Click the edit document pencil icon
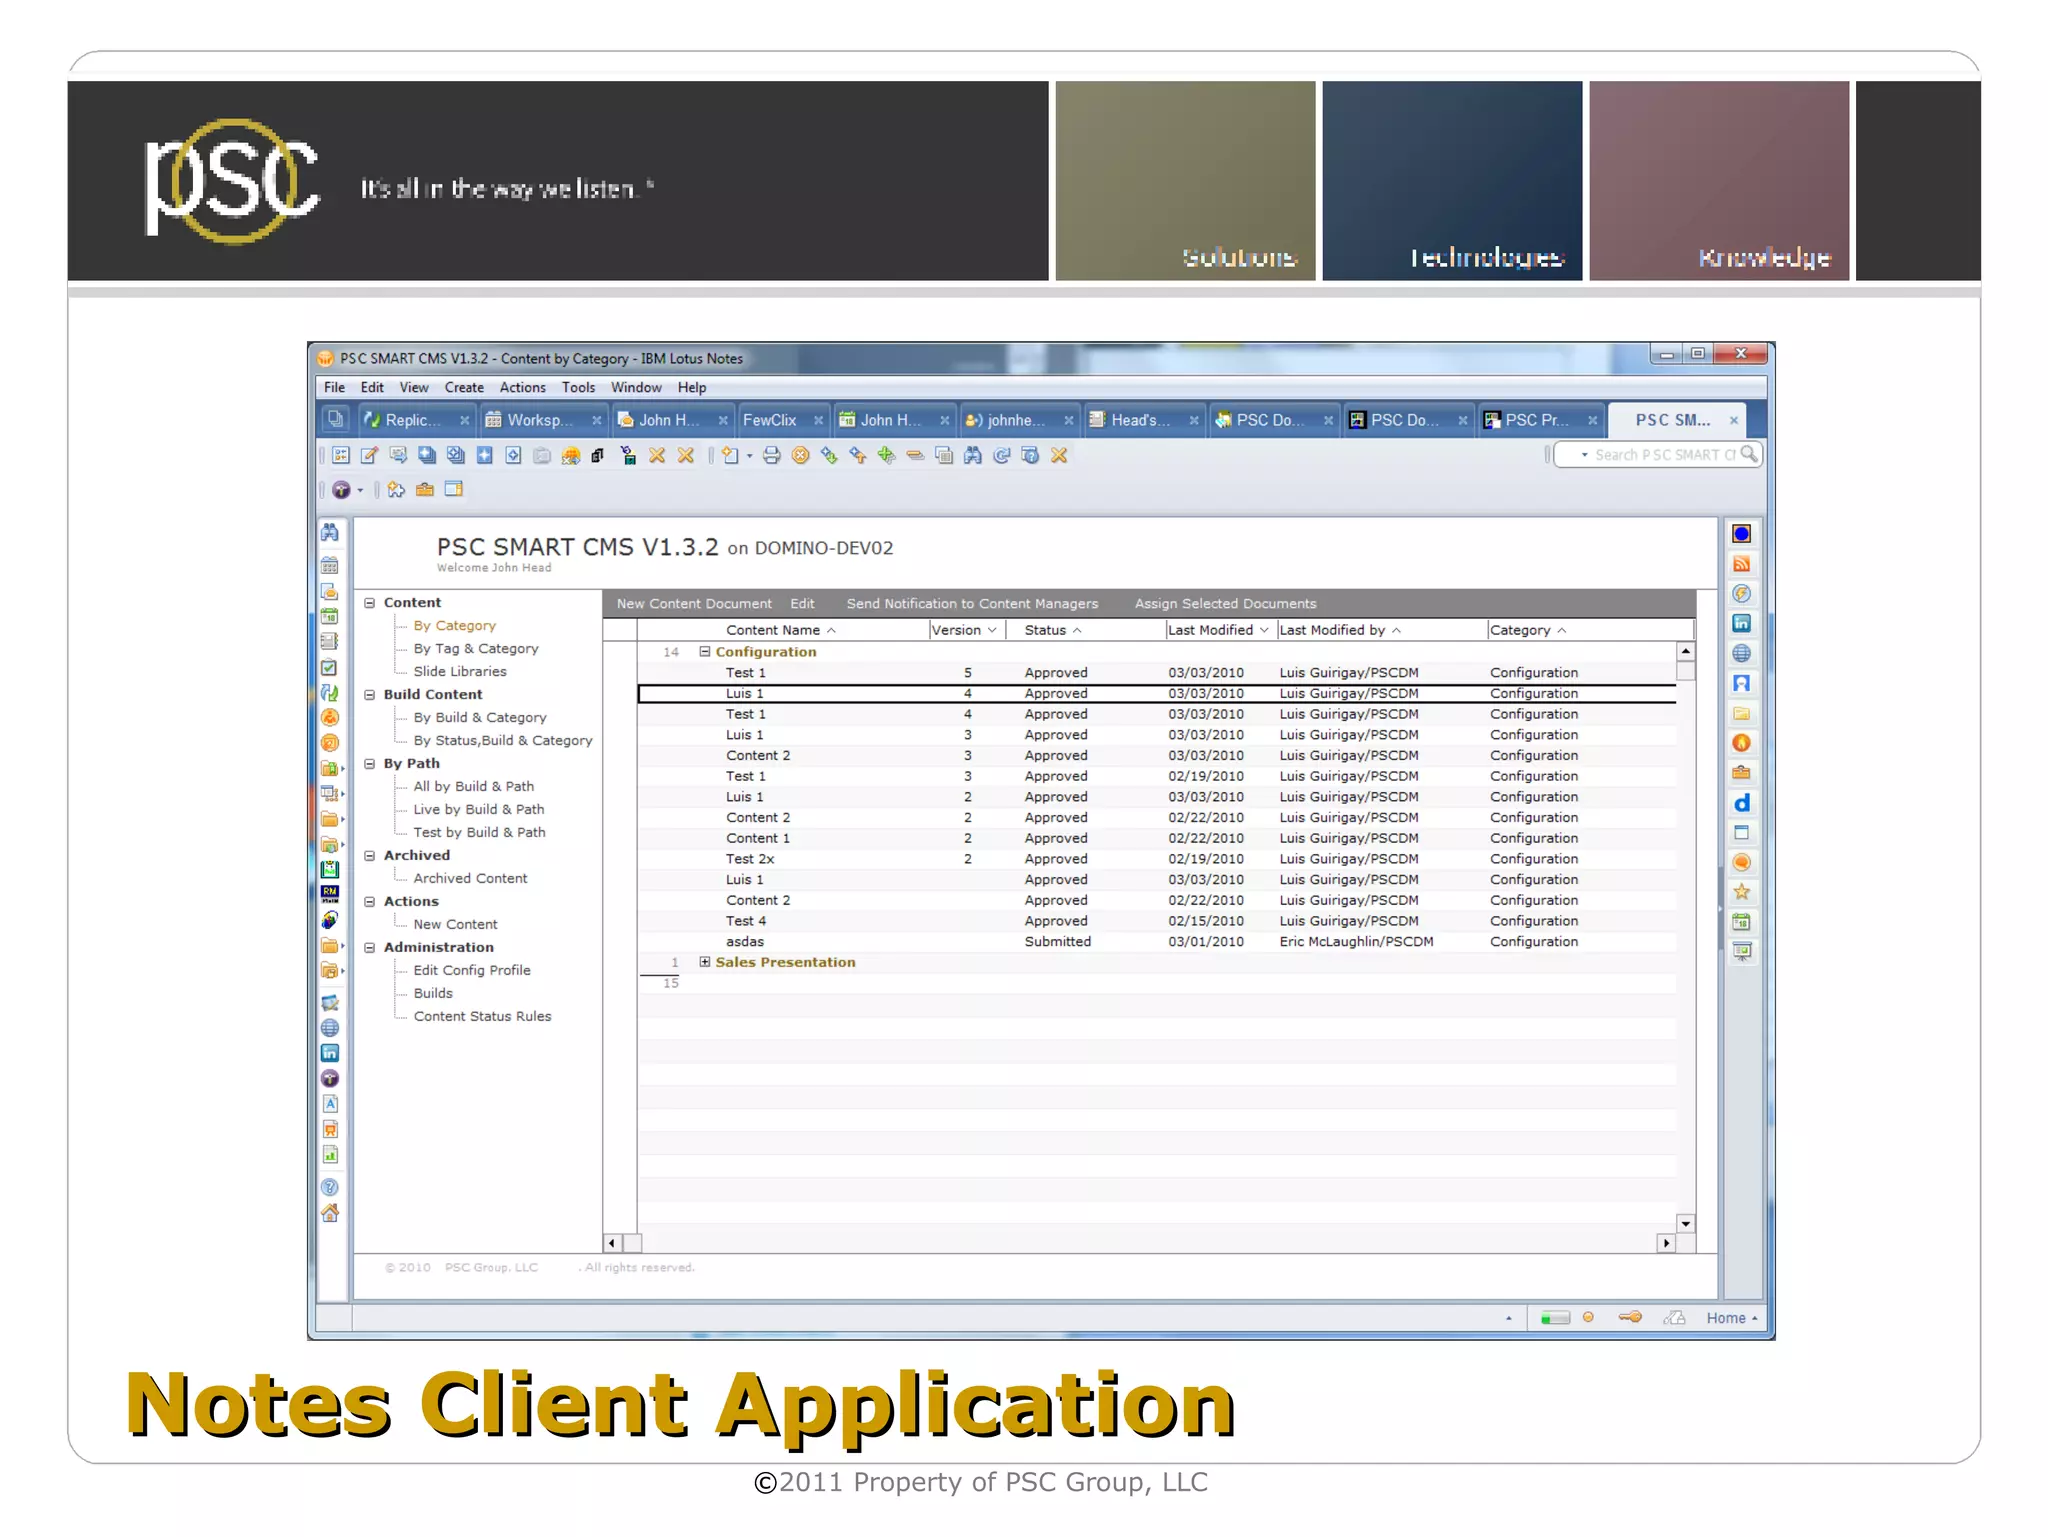This screenshot has width=2048, height=1537. (369, 456)
